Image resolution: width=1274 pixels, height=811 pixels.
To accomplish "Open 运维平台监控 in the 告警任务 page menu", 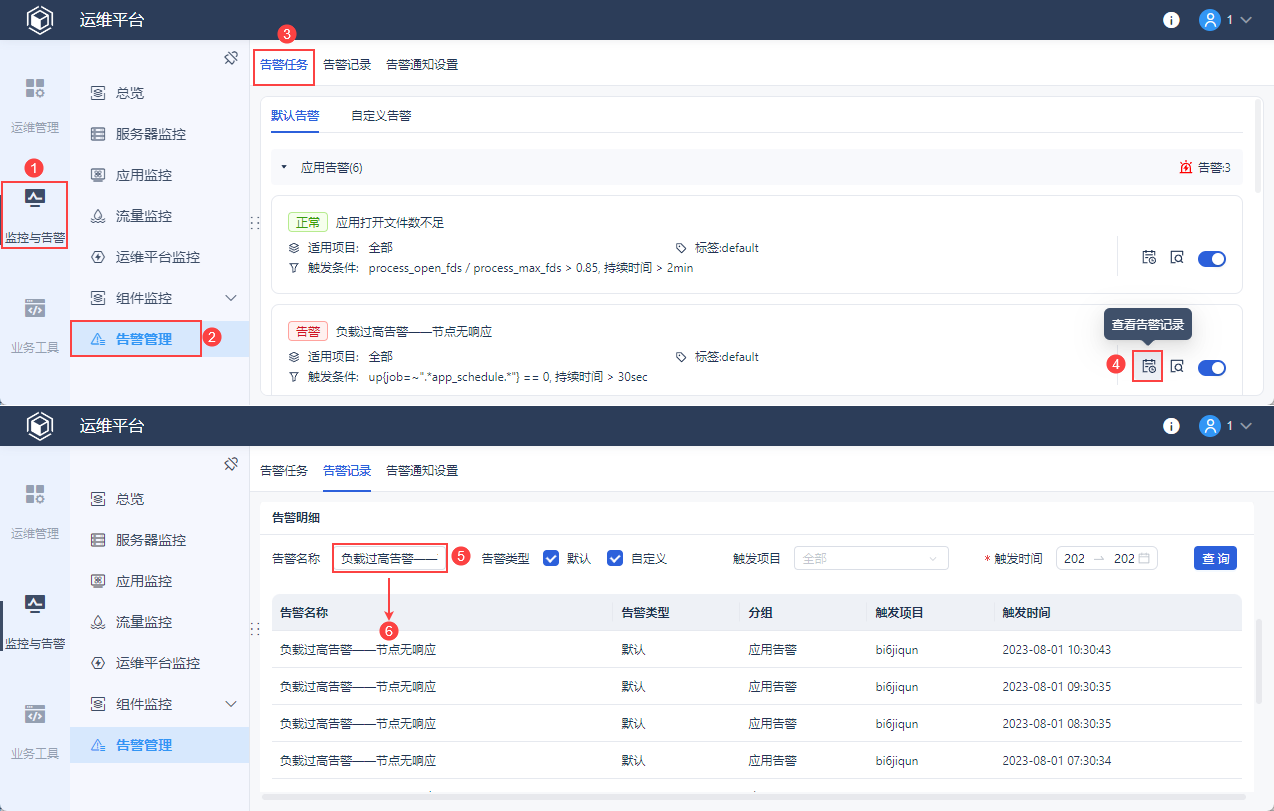I will pos(160,257).
